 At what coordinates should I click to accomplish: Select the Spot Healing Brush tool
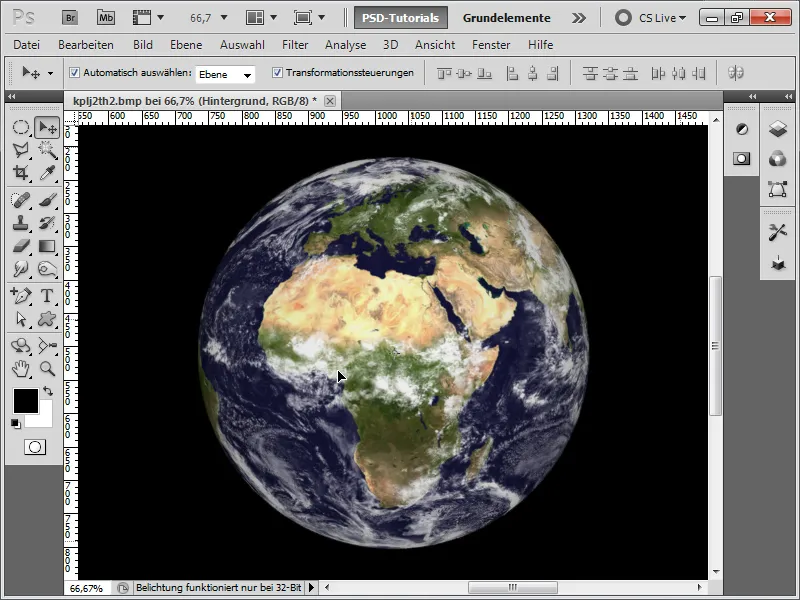[x=21, y=199]
